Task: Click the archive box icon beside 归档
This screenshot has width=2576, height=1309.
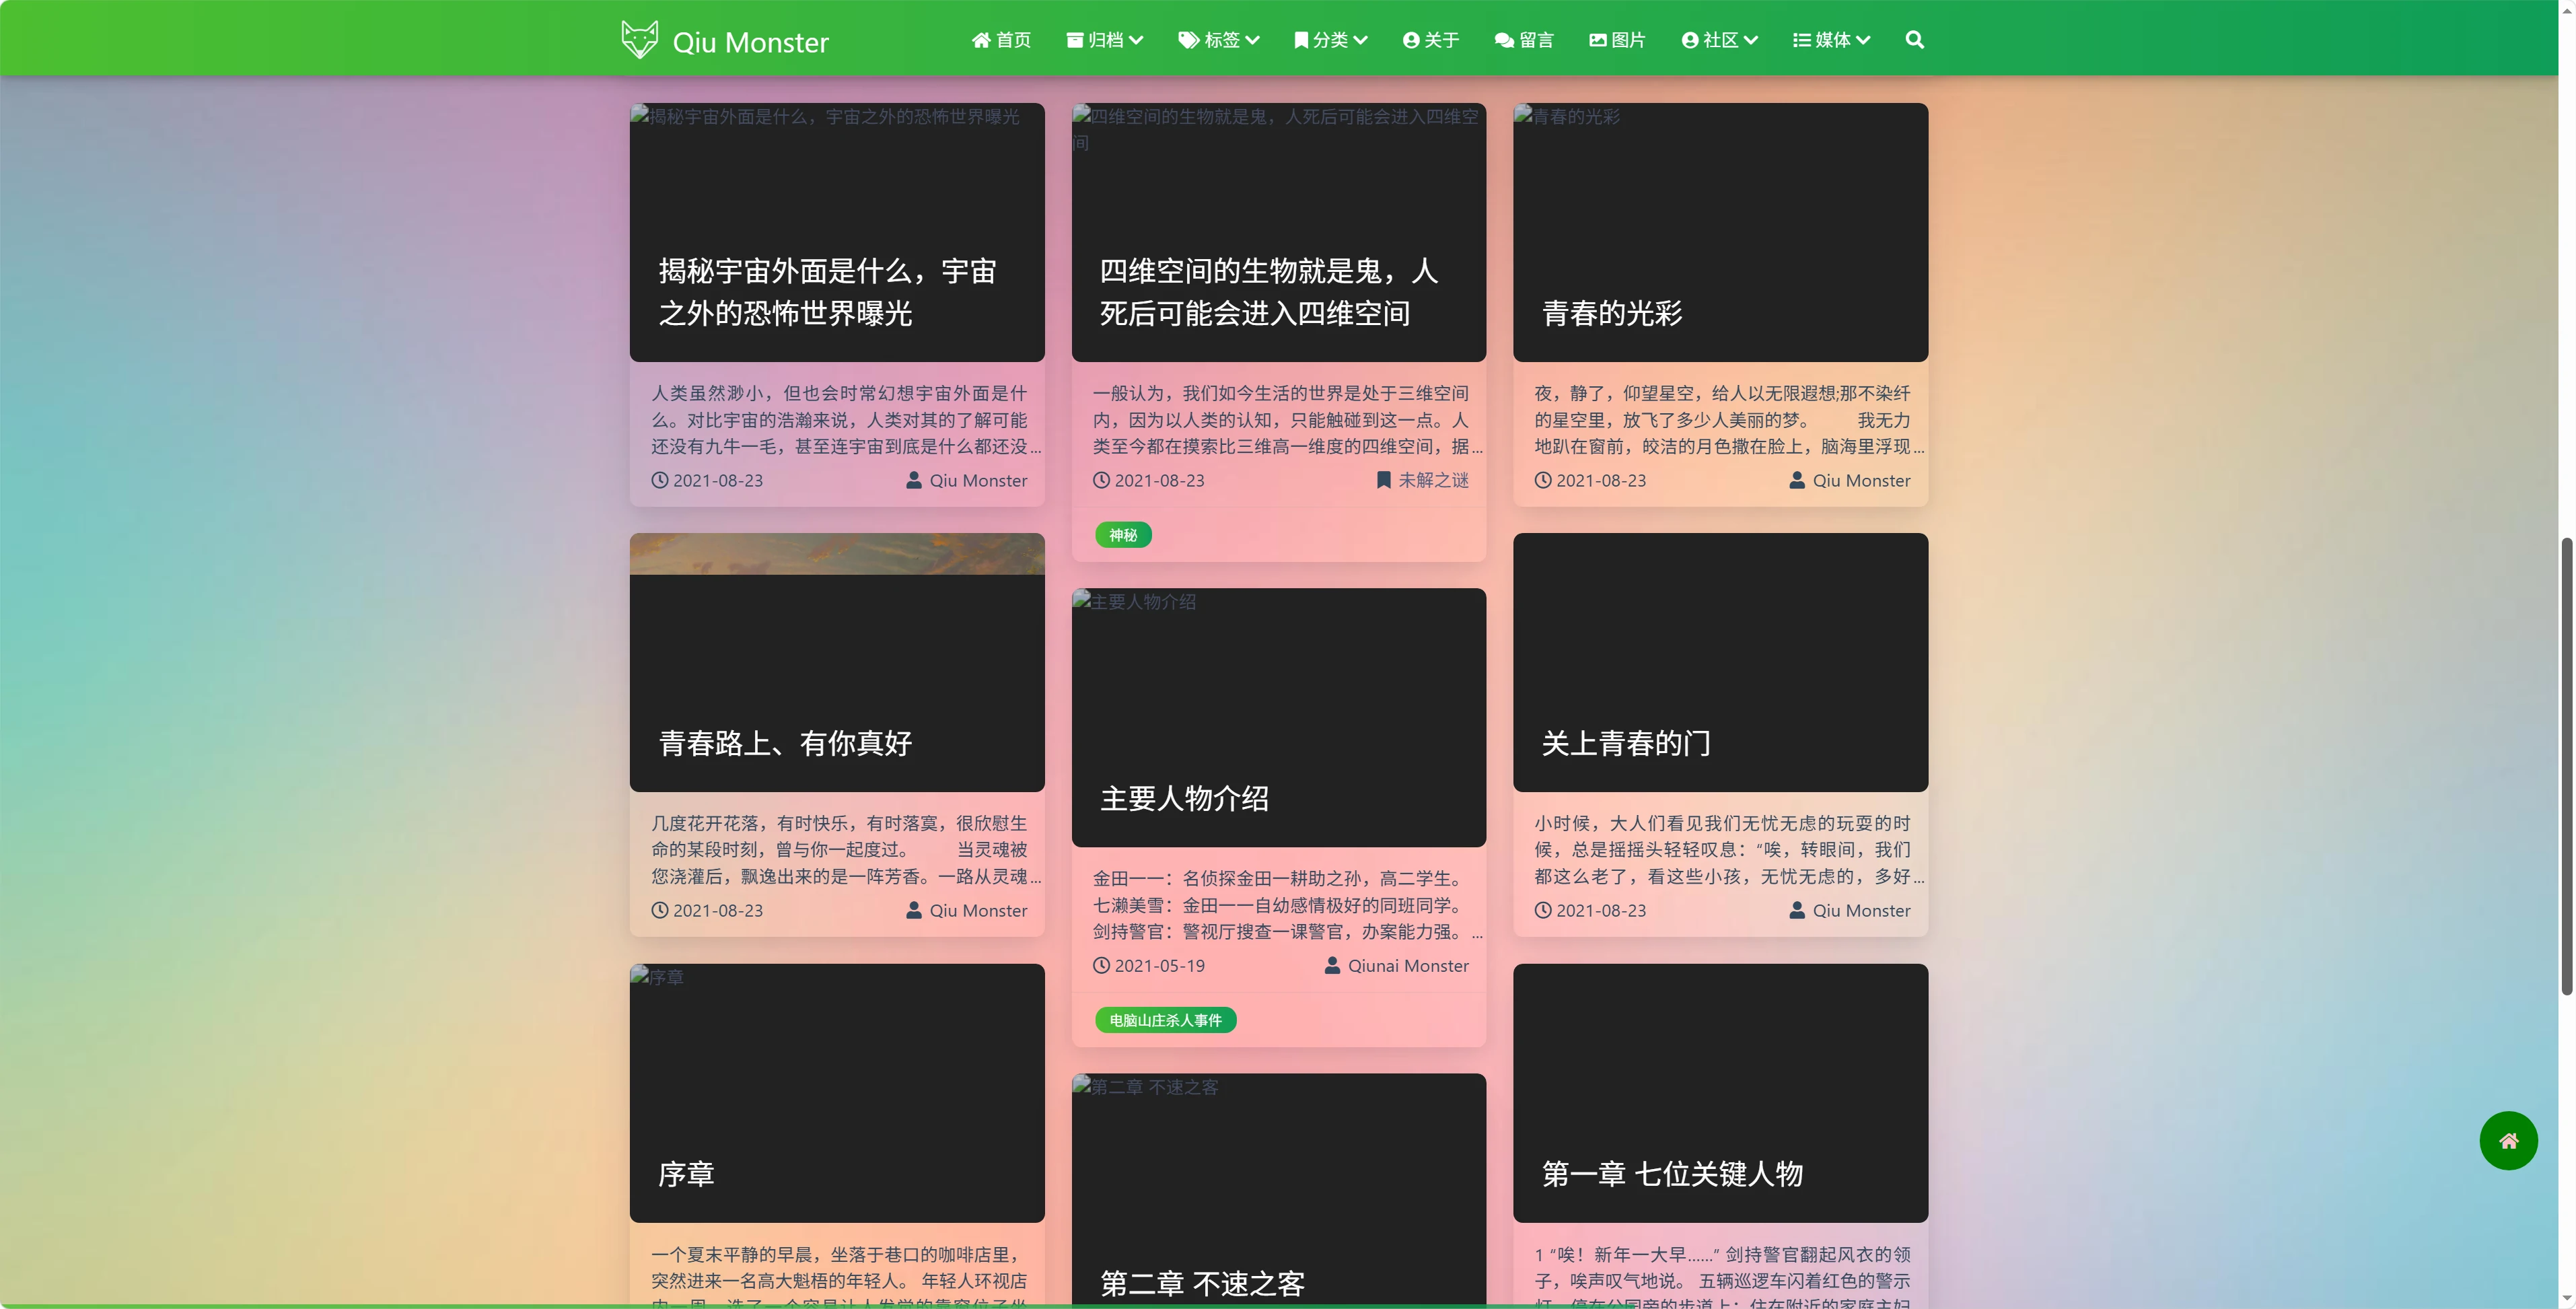Action: pyautogui.click(x=1075, y=40)
